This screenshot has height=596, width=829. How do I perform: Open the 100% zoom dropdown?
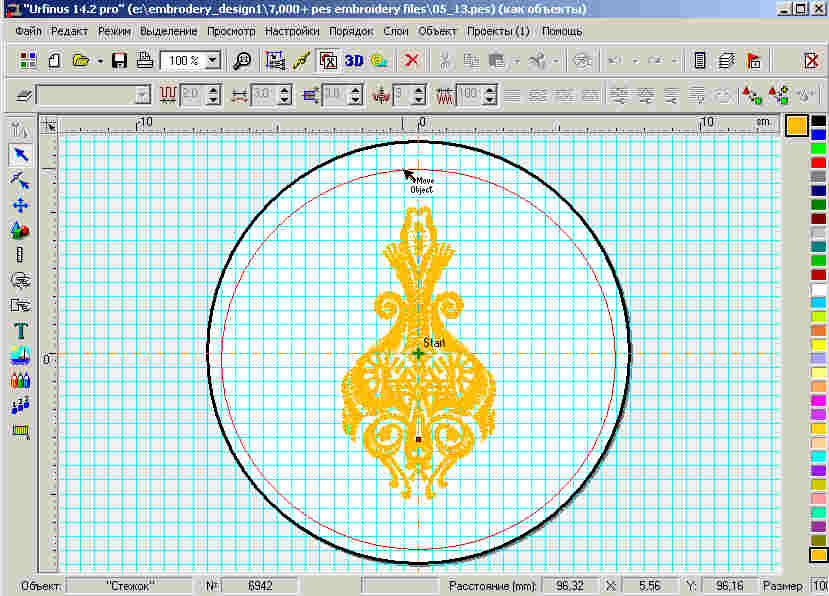212,61
